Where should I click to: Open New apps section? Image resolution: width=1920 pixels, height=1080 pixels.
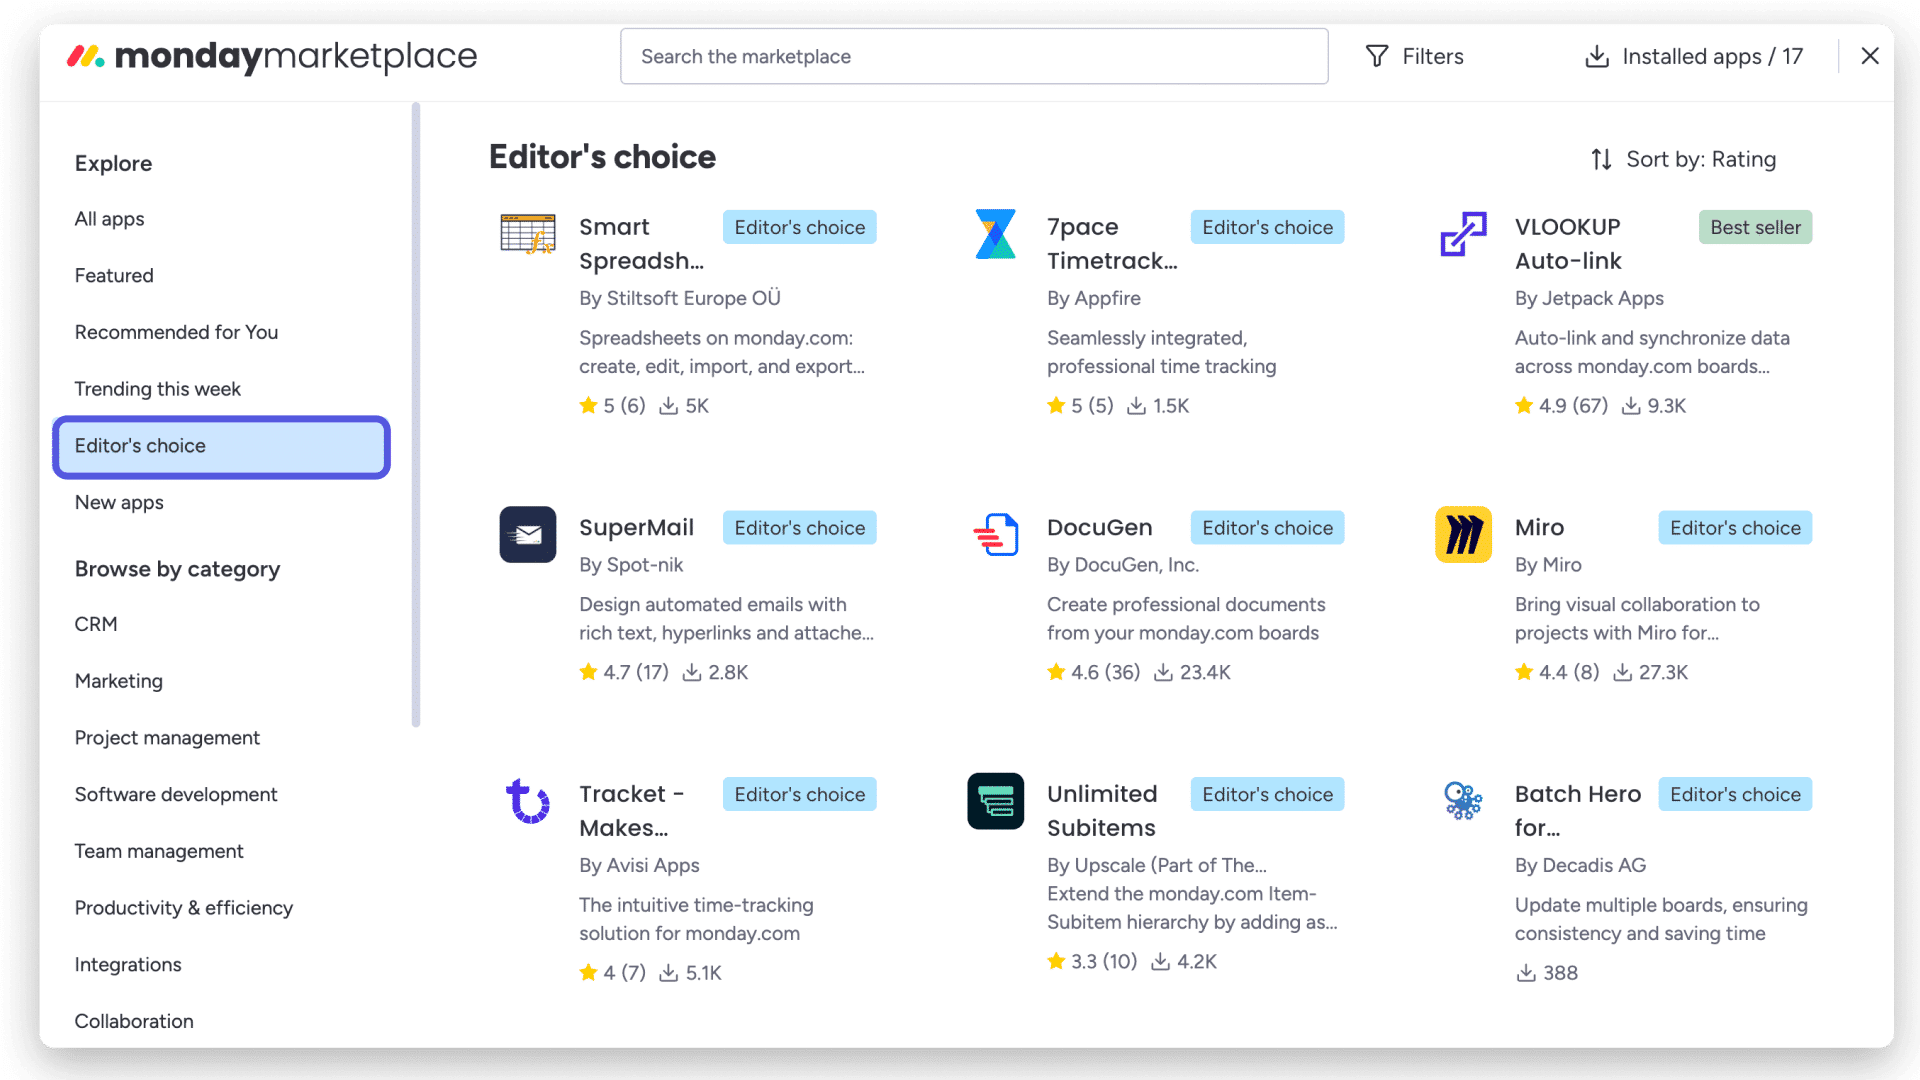(x=119, y=503)
